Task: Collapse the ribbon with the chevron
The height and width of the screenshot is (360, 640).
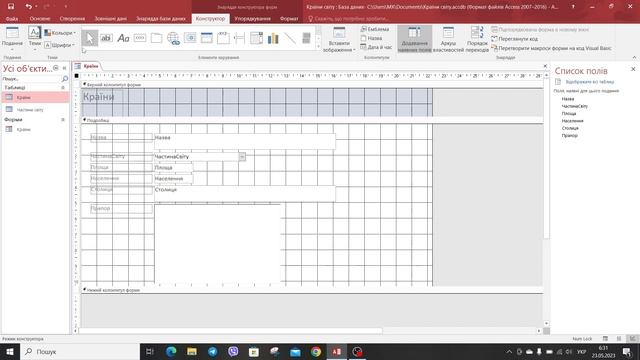Action: (634, 57)
